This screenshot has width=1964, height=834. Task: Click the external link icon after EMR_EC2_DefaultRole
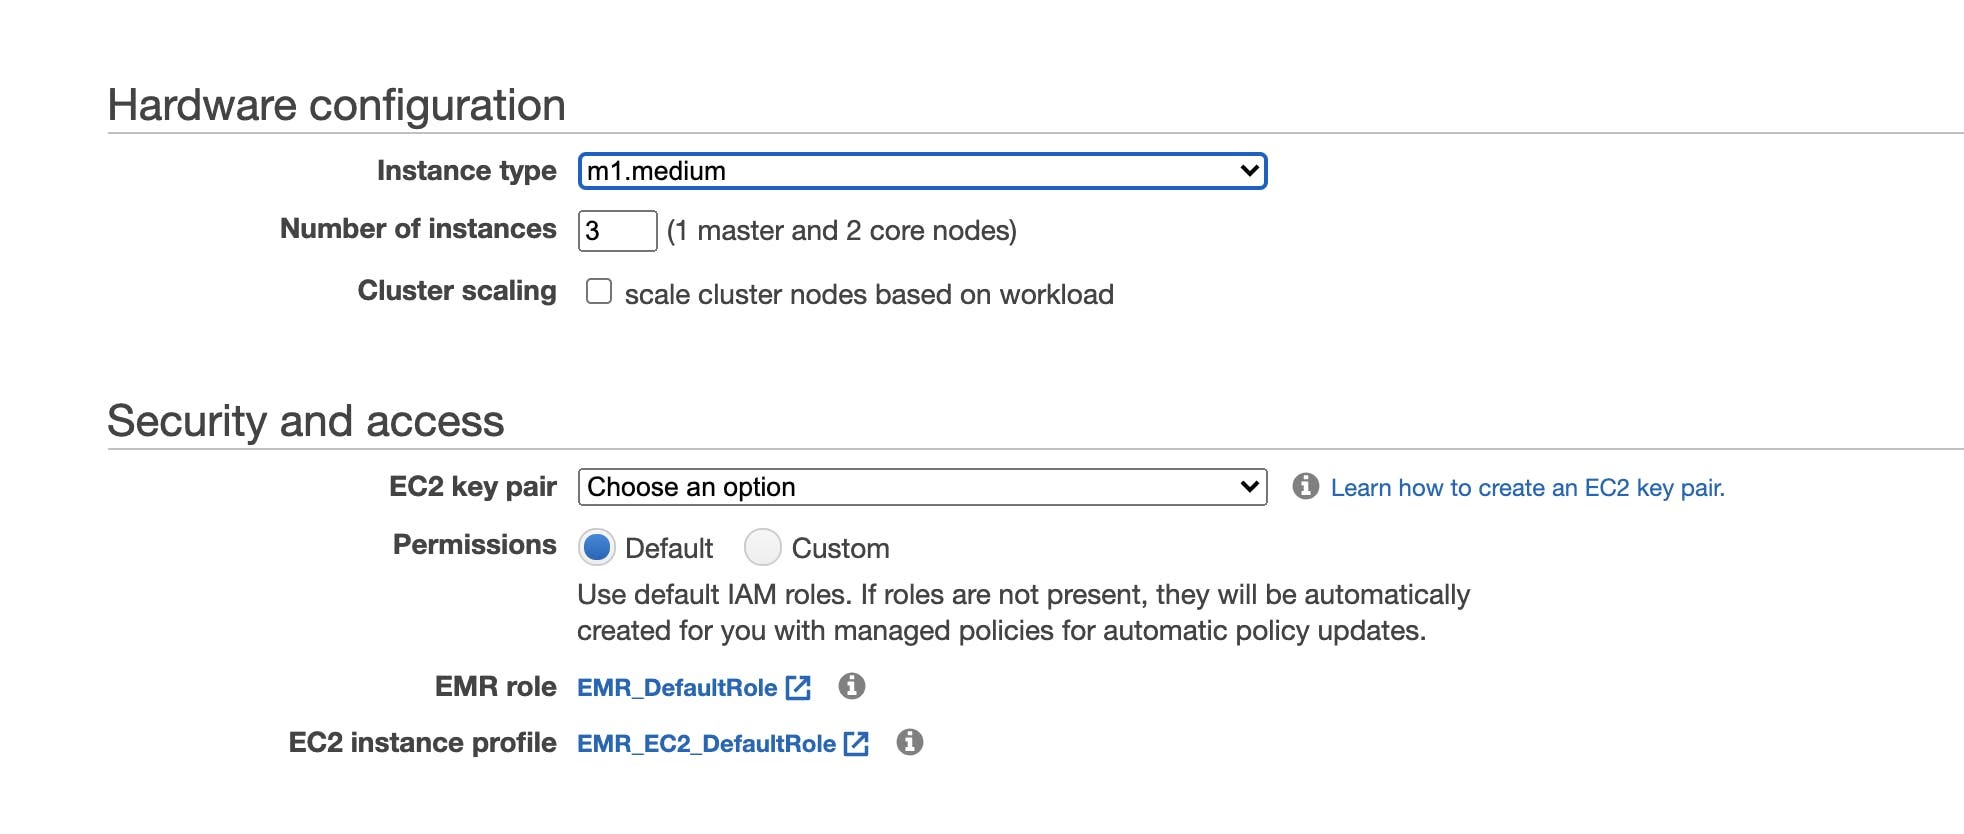coord(856,744)
